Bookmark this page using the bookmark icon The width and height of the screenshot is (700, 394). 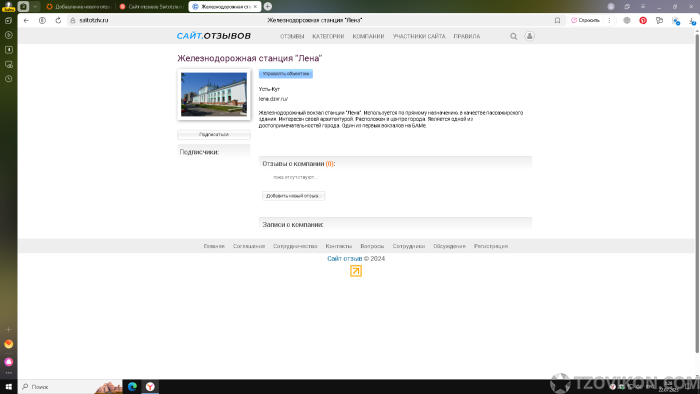point(557,21)
